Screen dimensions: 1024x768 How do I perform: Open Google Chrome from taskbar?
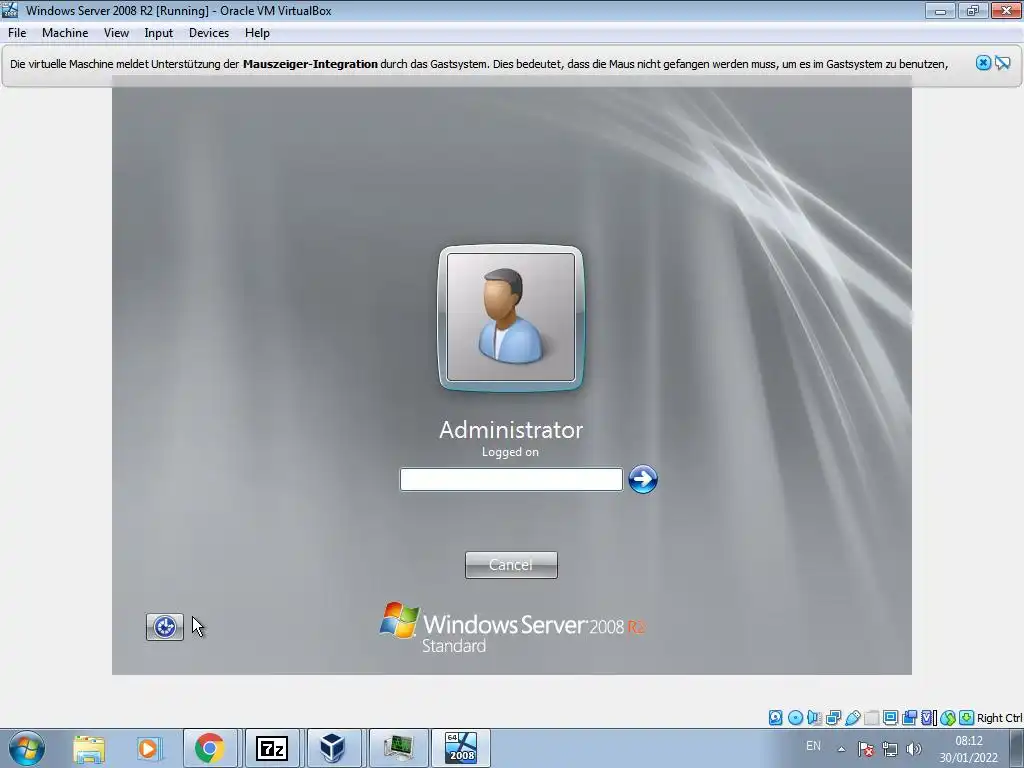(x=210, y=748)
